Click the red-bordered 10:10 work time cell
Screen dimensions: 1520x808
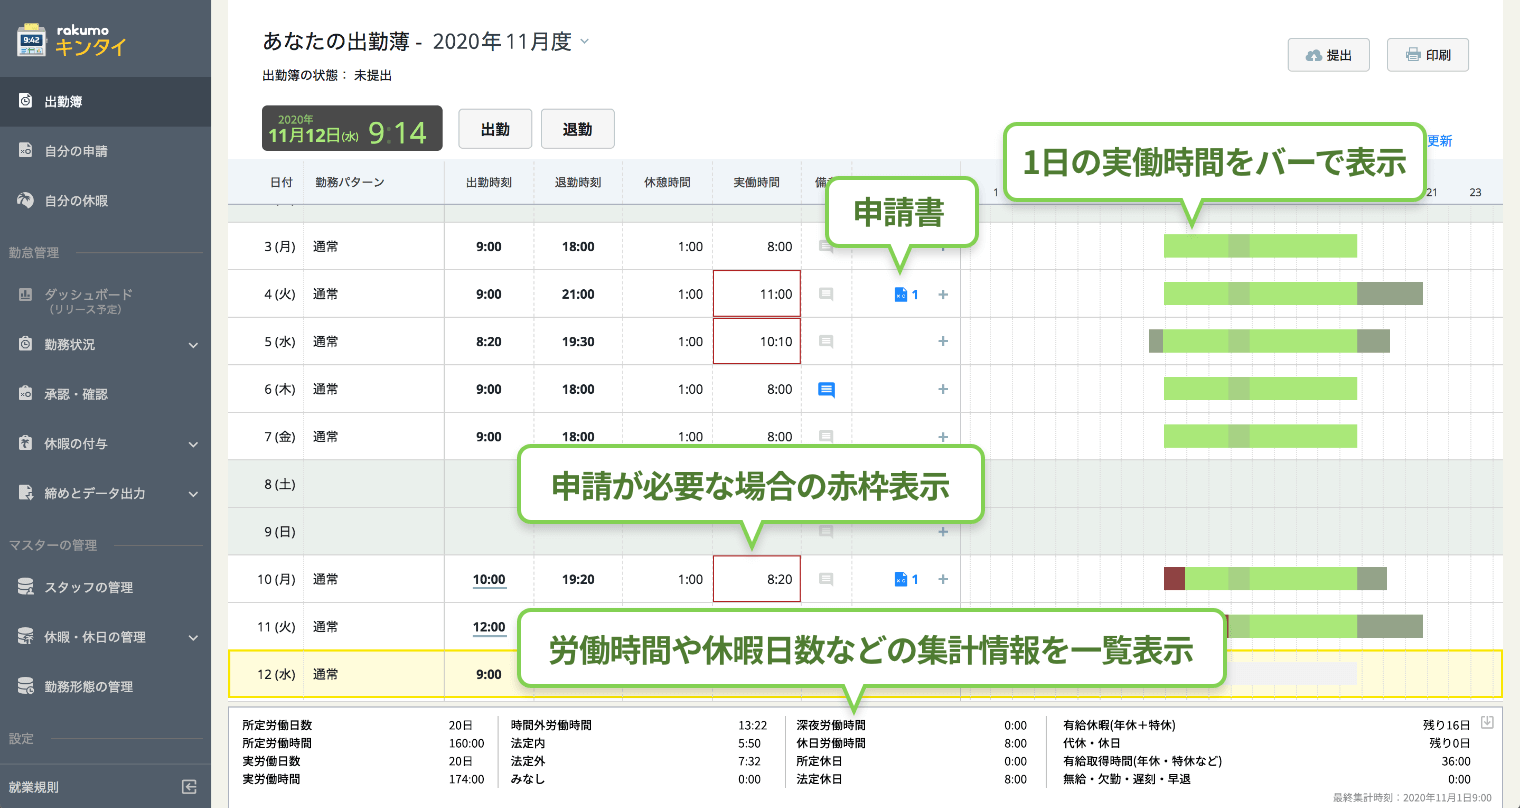[x=757, y=342]
